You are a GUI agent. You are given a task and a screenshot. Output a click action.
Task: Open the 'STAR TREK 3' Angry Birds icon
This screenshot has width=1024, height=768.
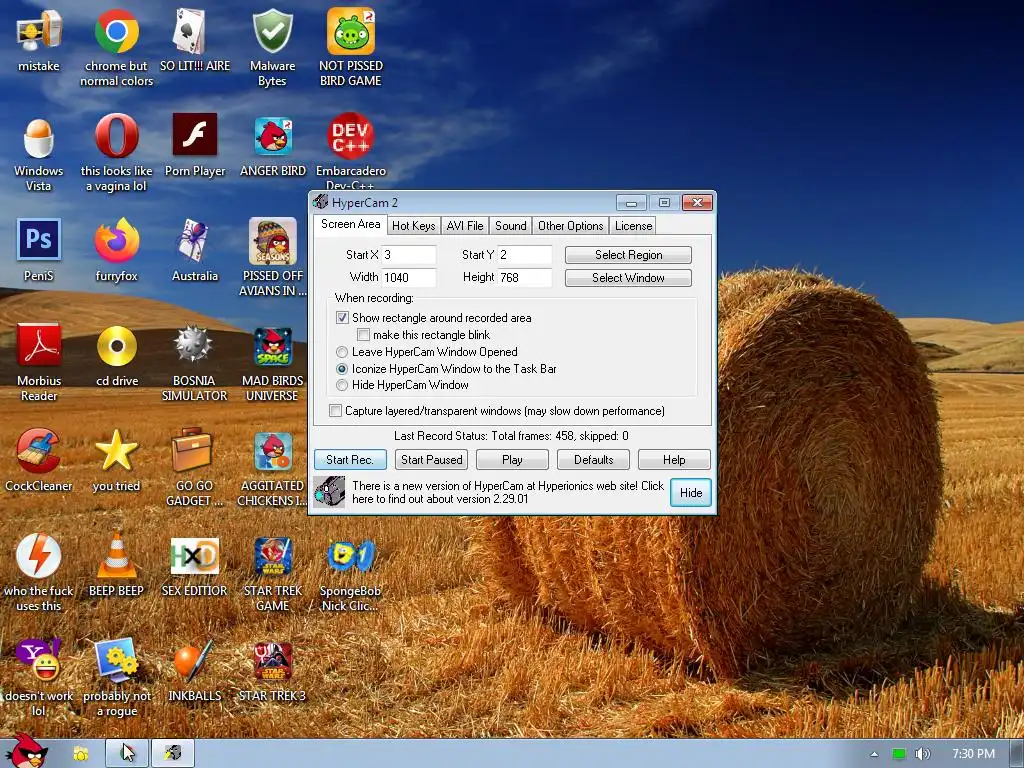coord(272,661)
